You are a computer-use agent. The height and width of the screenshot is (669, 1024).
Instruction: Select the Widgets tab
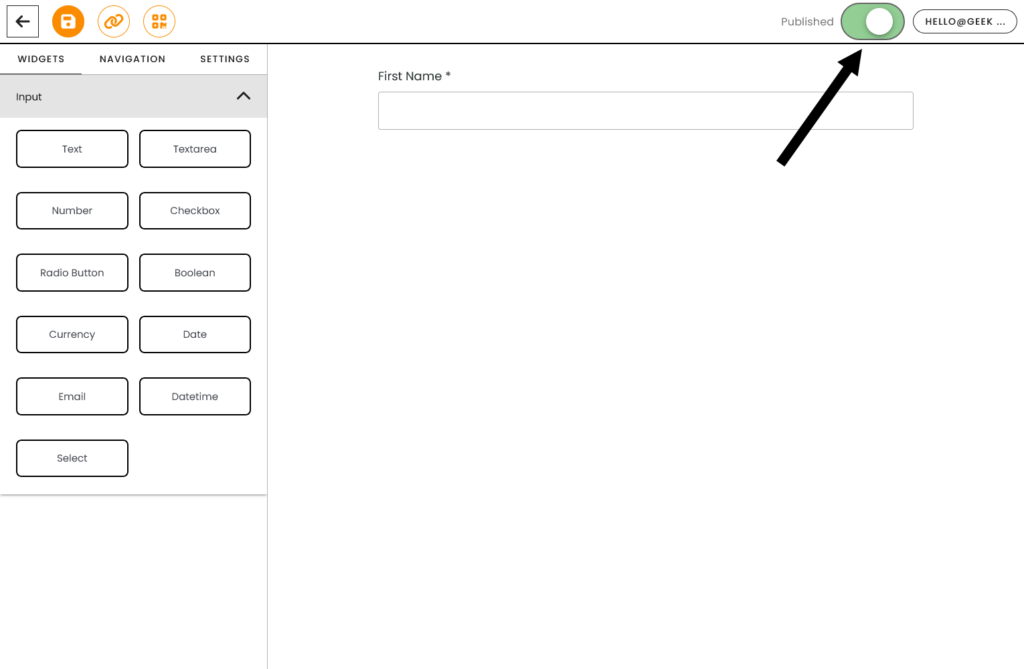tap(41, 59)
